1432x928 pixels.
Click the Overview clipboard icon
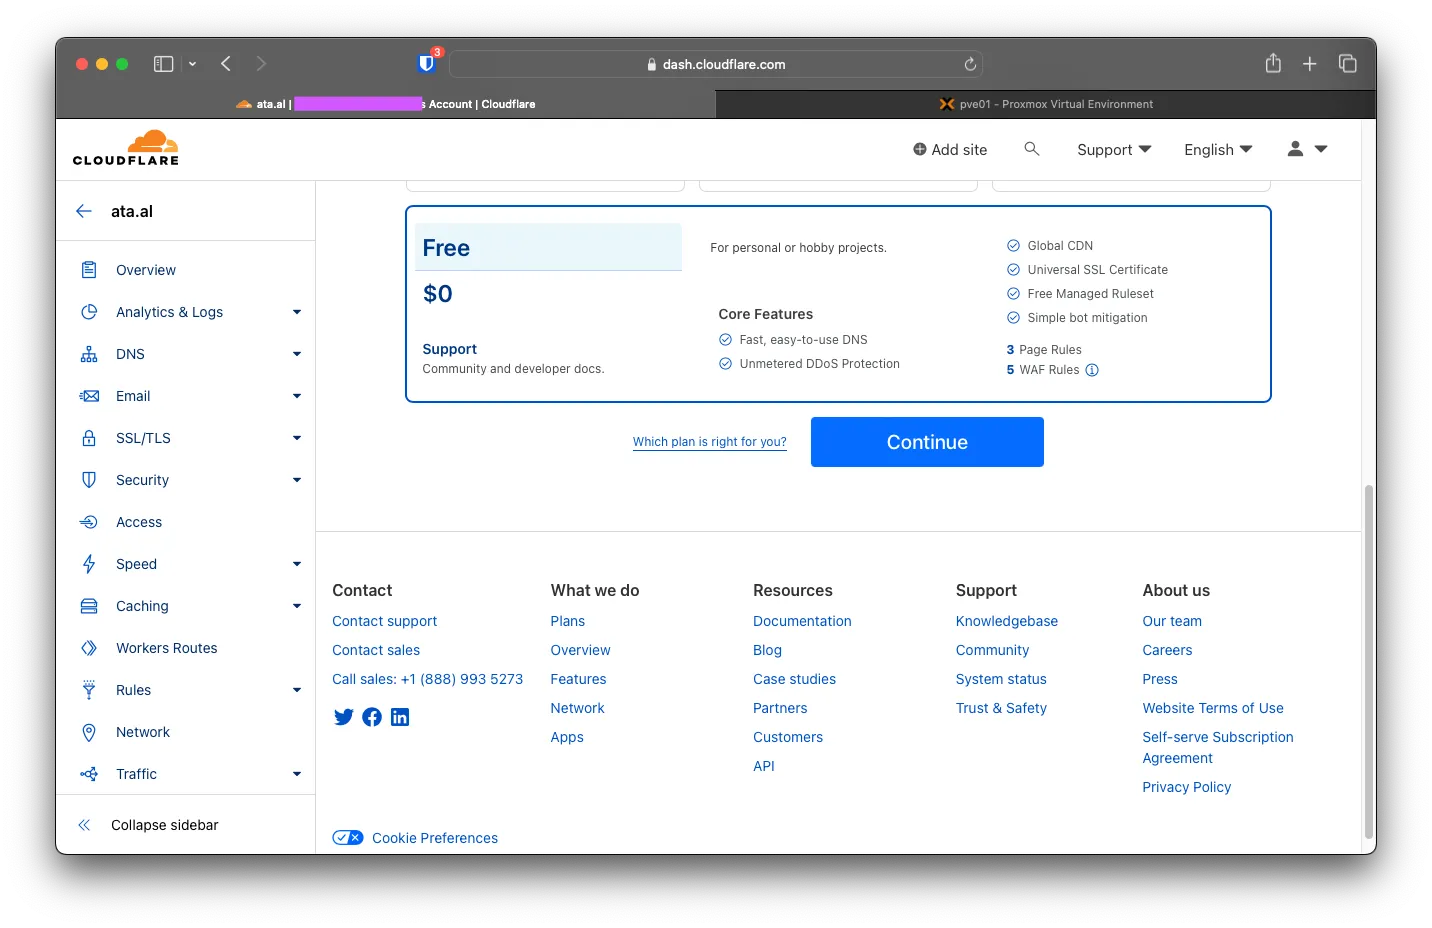click(89, 270)
